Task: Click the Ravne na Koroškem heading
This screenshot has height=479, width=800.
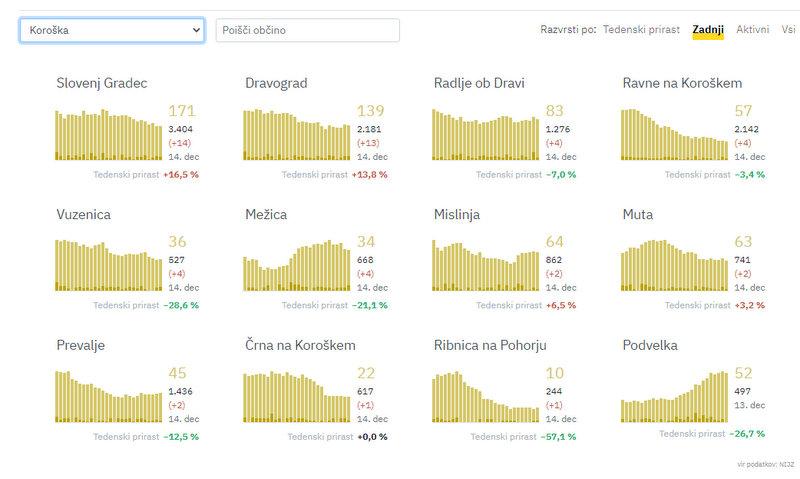Action: pyautogui.click(x=682, y=83)
